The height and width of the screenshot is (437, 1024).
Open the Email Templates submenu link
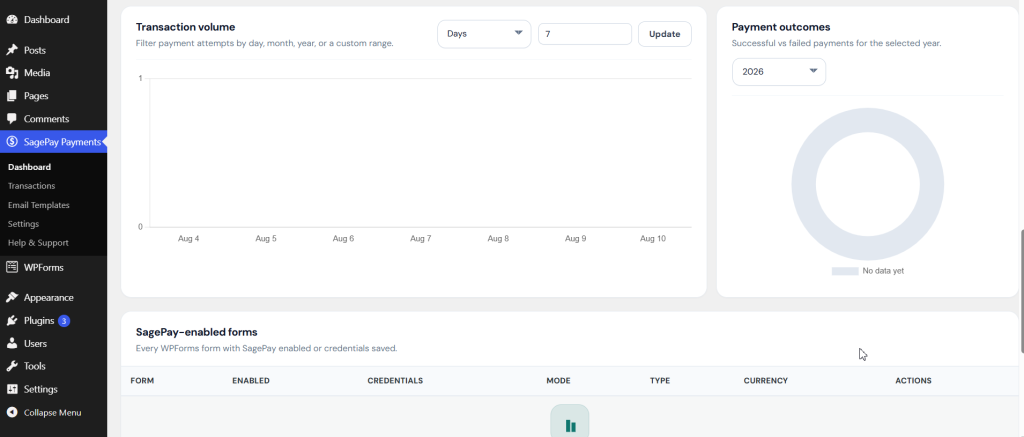point(39,205)
